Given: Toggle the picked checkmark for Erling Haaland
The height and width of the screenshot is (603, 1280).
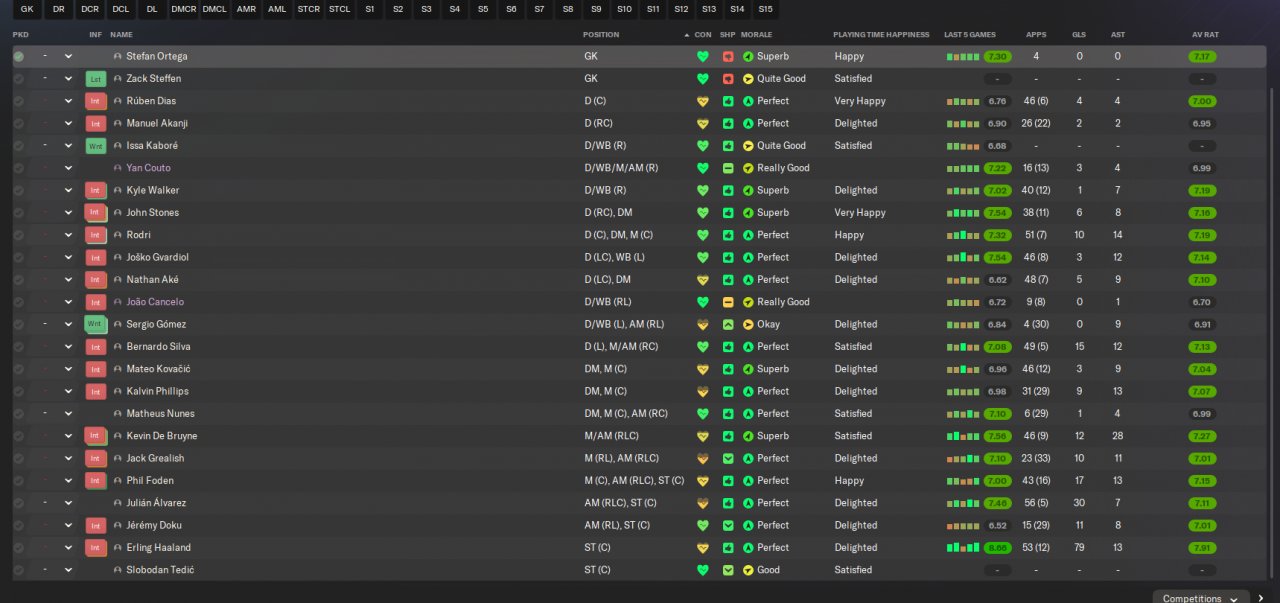Looking at the screenshot, I should 19,548.
